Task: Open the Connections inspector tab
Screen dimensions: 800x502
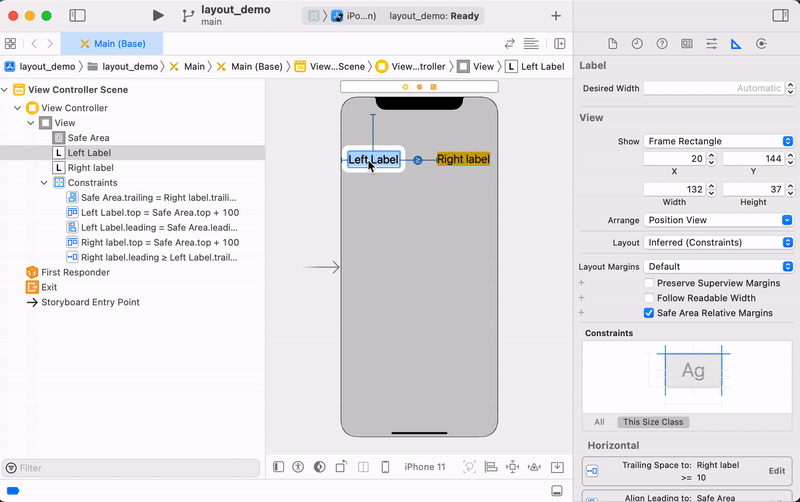Action: (761, 44)
